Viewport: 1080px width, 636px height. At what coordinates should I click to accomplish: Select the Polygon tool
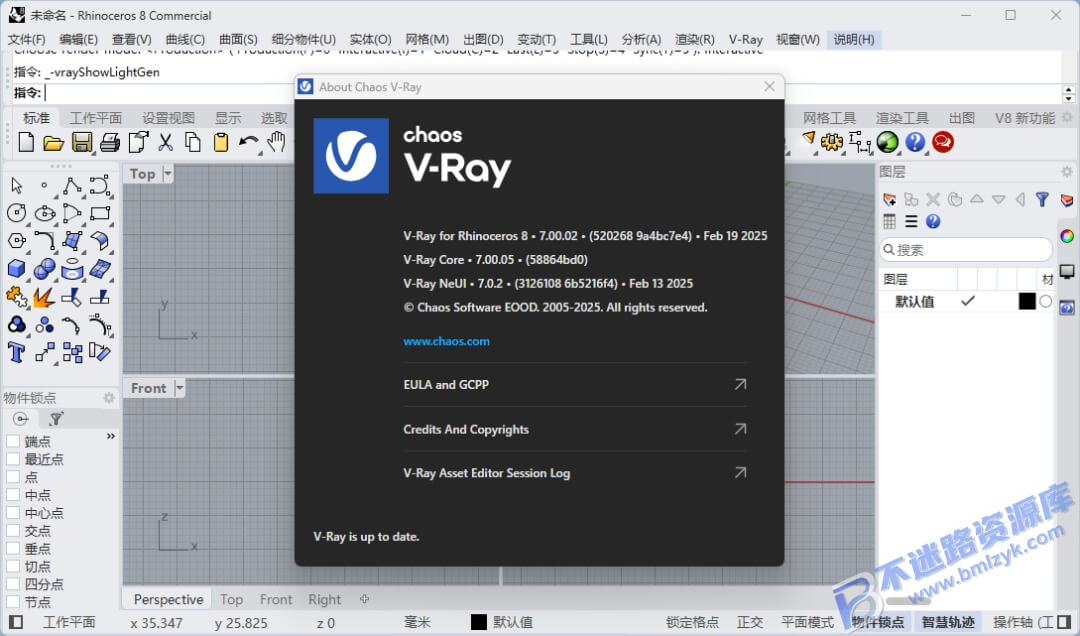coord(17,241)
